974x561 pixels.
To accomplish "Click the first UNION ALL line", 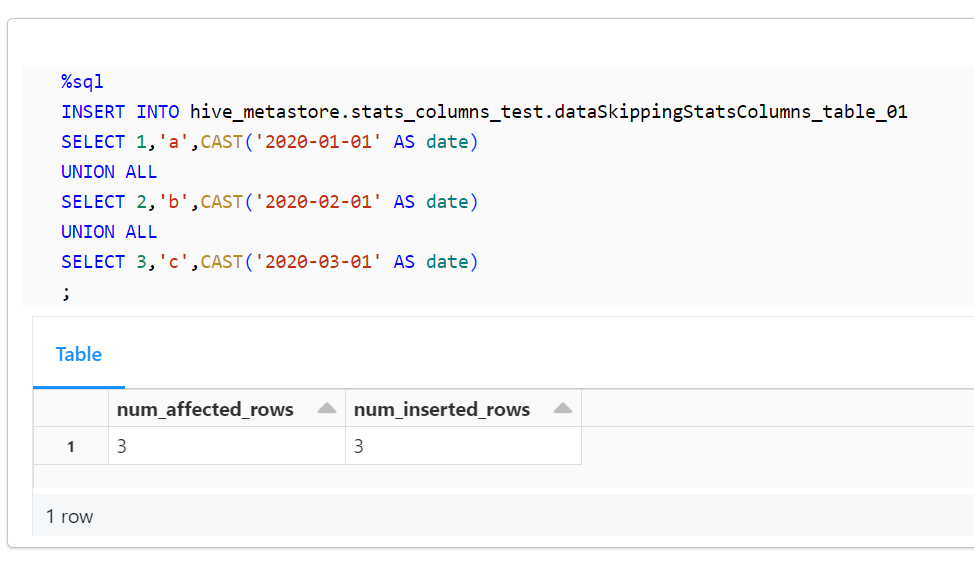I will point(109,171).
